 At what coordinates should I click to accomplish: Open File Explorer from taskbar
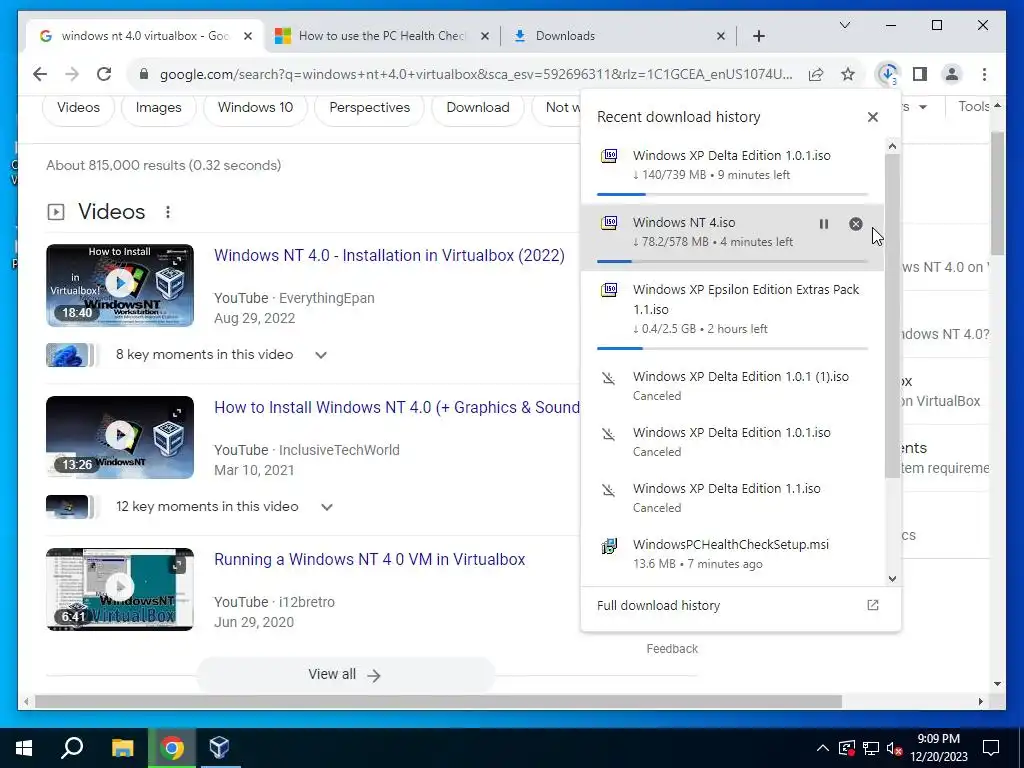(122, 748)
